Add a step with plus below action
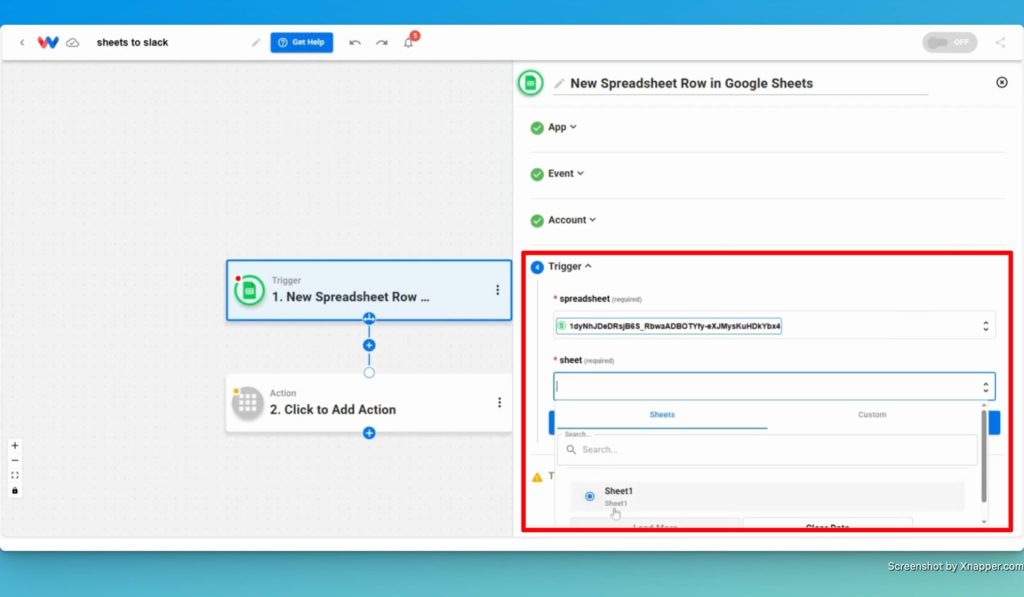The width and height of the screenshot is (1024, 597). coord(369,433)
